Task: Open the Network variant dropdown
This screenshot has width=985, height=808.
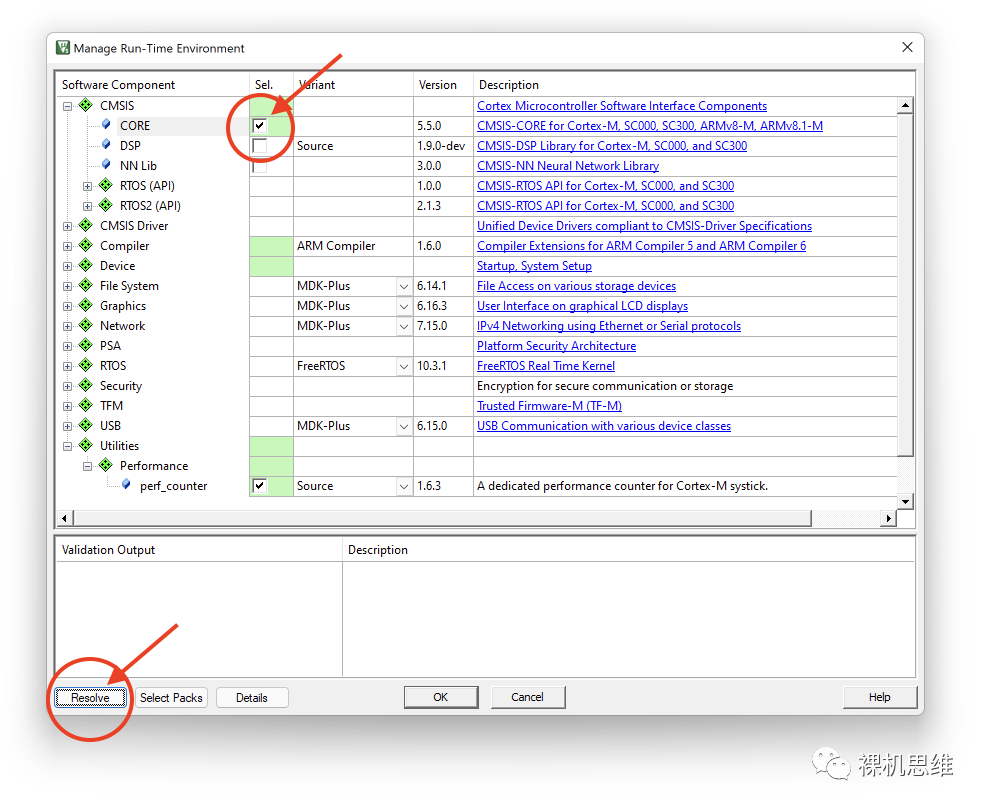Action: coord(404,327)
